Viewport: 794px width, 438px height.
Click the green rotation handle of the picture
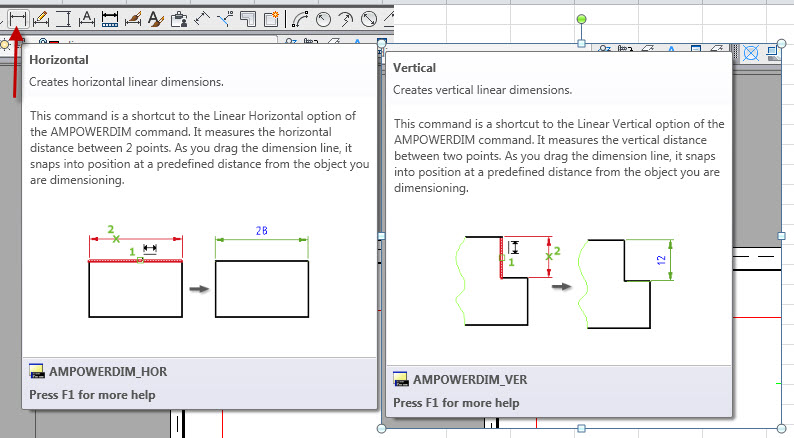pyautogui.click(x=581, y=19)
